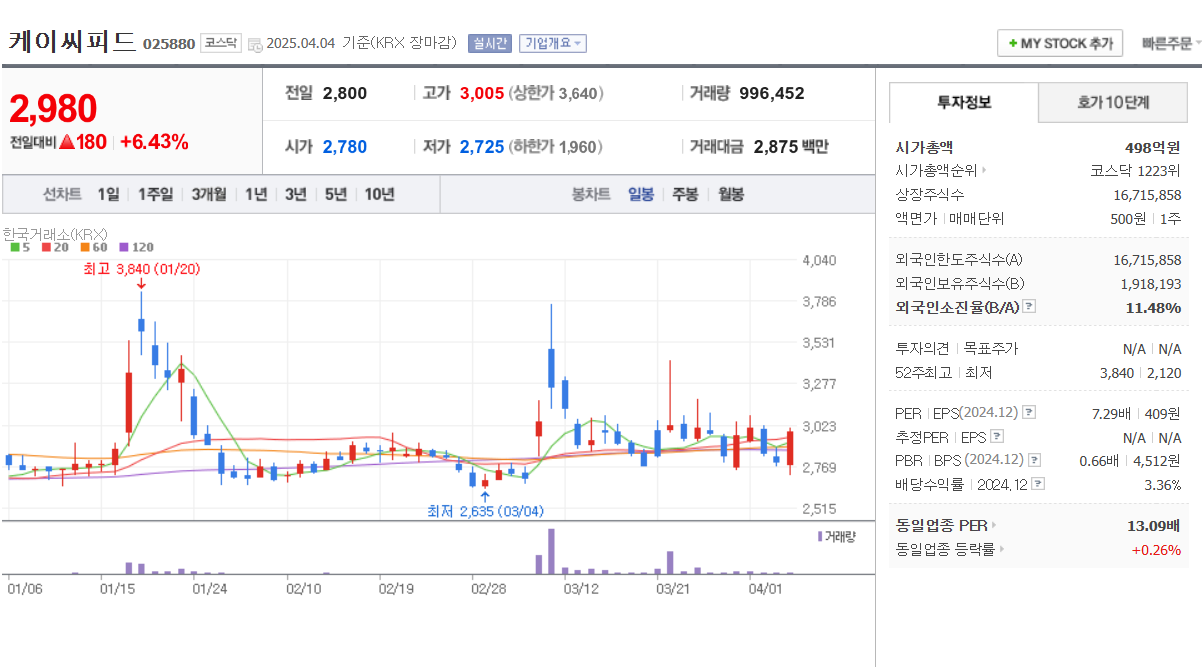The height and width of the screenshot is (667, 1203).
Task: Click the 외국인소진율 value 11.48%
Action: [1153, 307]
